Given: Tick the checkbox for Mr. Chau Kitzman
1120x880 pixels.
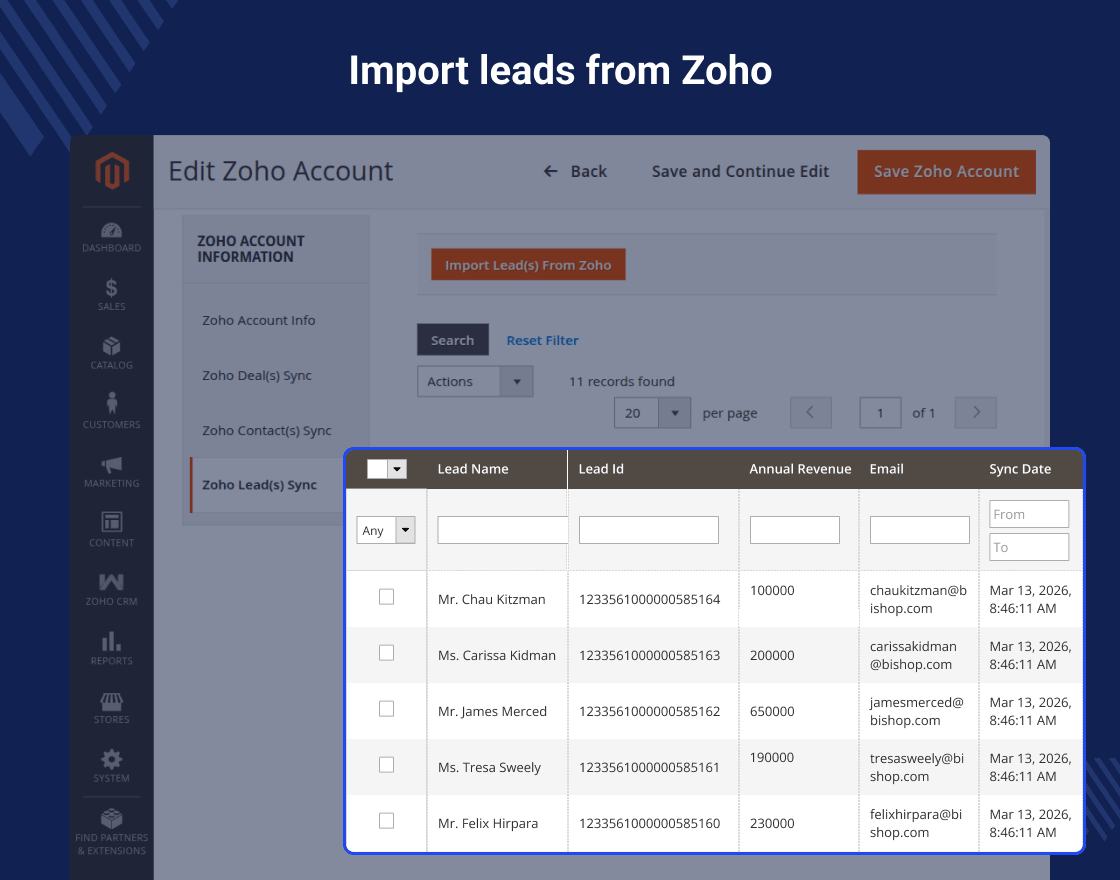Looking at the screenshot, I should tap(386, 596).
